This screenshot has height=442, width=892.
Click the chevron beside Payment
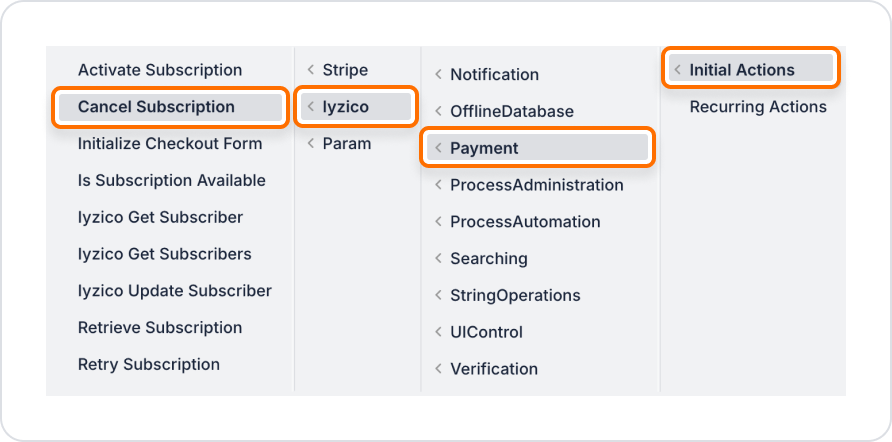[x=438, y=148]
